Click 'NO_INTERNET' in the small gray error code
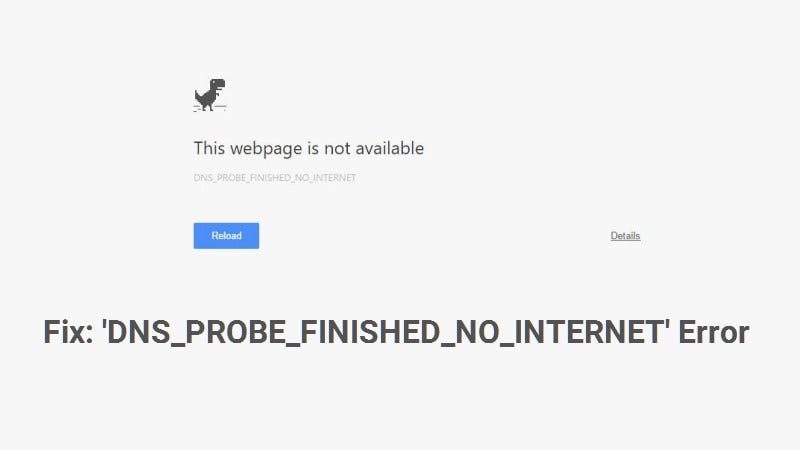Viewport: 800px width, 450px height. click(326, 178)
